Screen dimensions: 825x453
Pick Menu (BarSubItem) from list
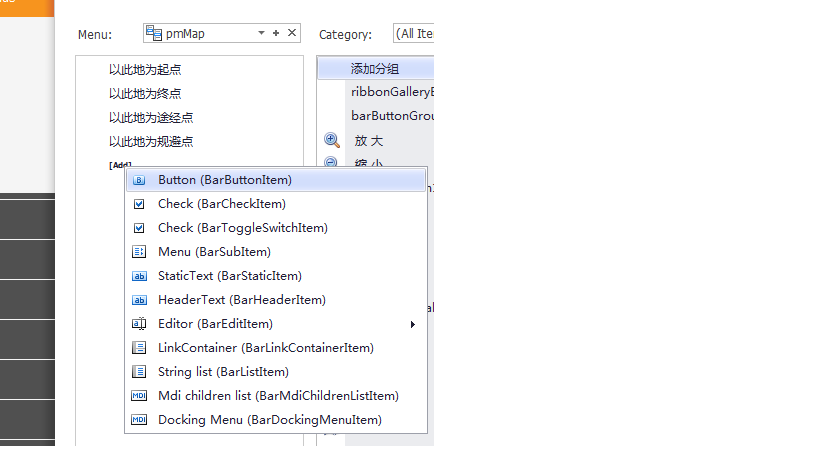coord(276,252)
